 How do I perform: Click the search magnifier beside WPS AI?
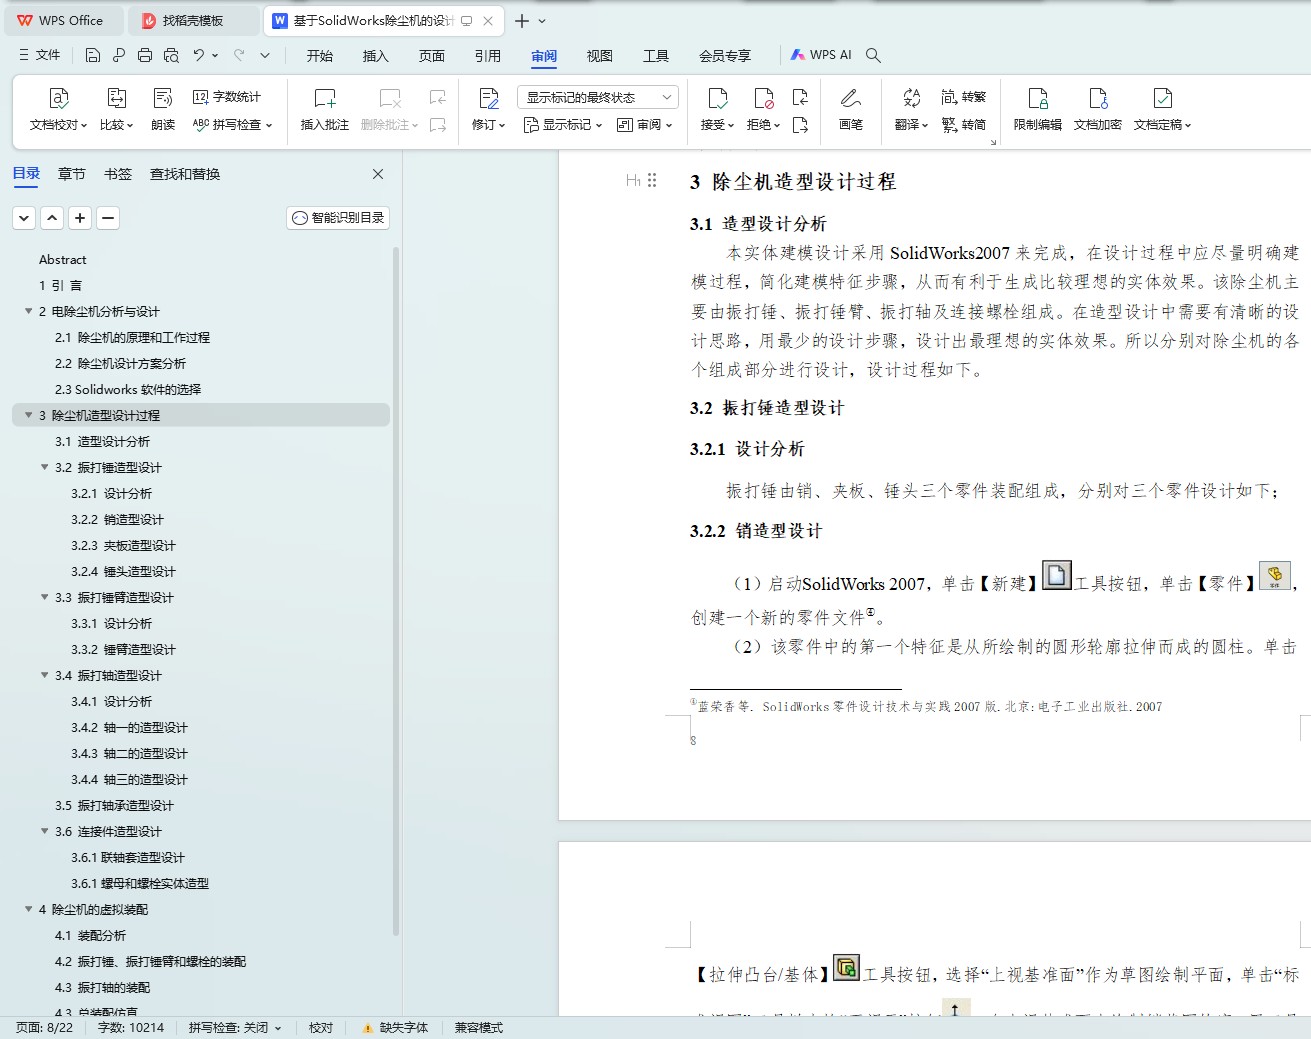pos(873,55)
